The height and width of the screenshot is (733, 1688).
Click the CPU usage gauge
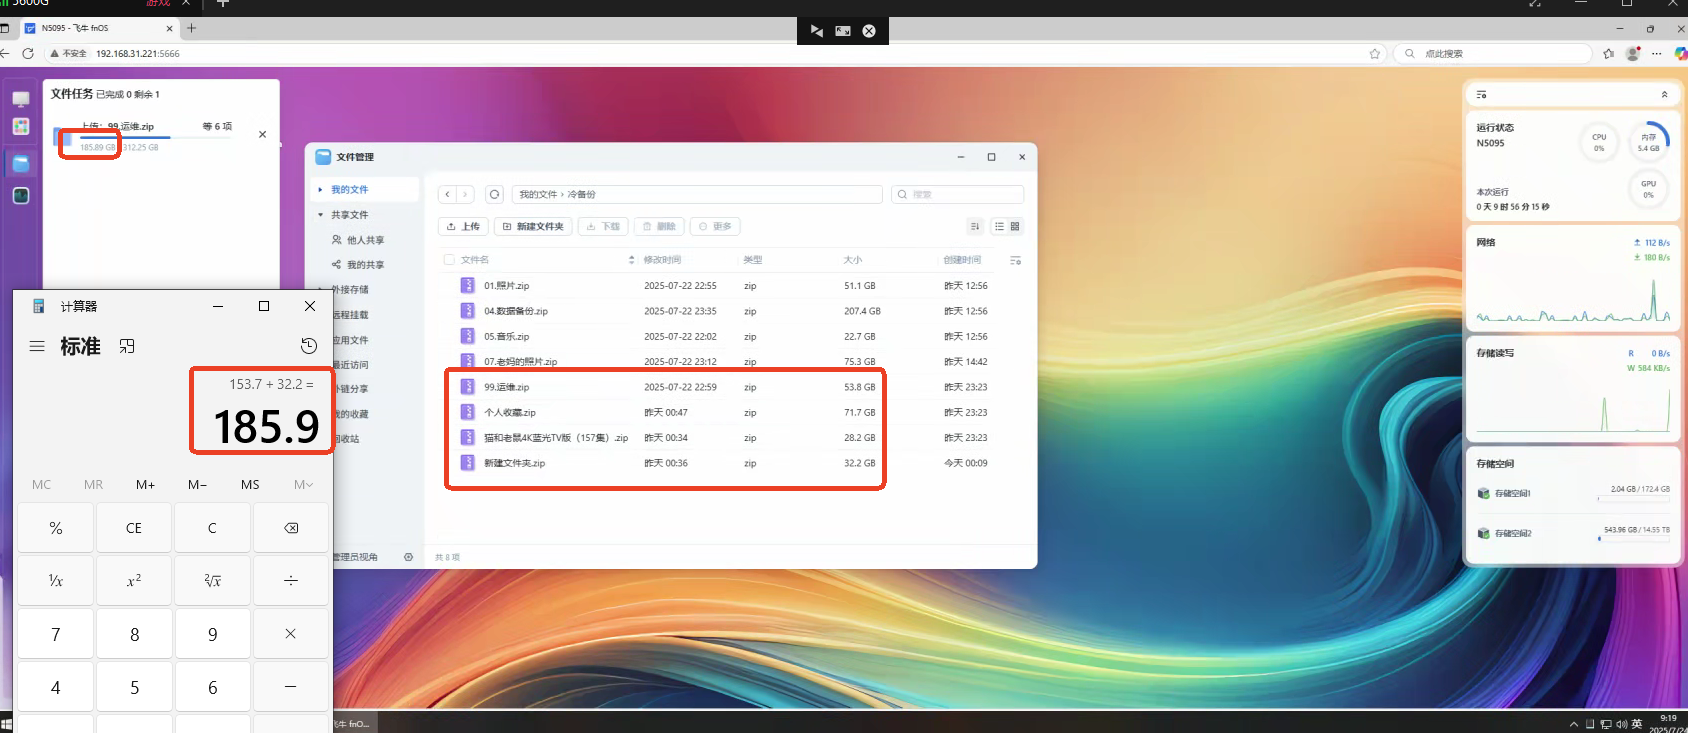1599,142
